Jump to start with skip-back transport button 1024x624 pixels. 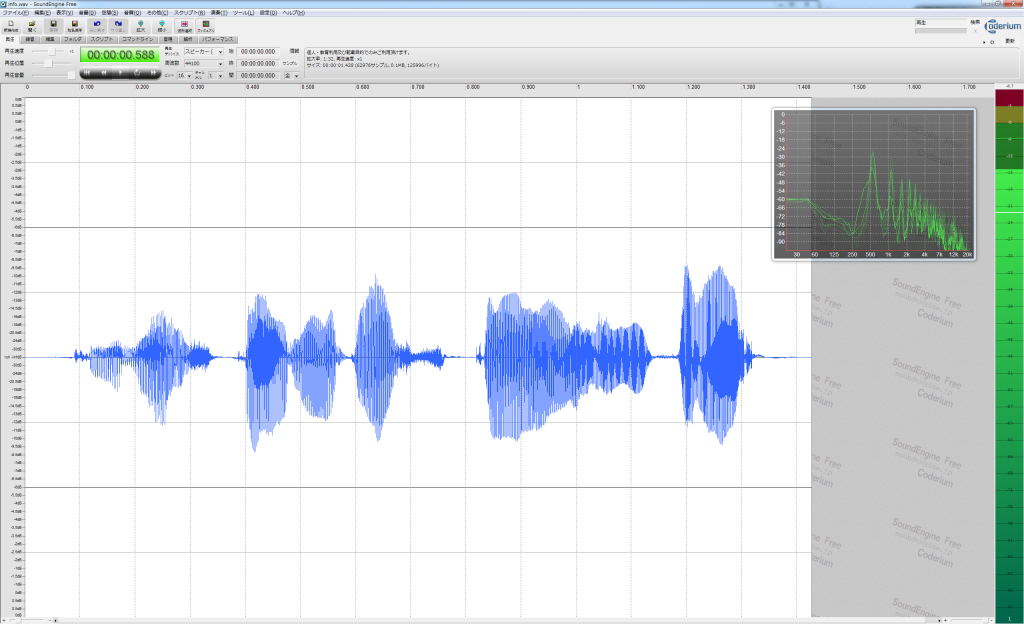coord(88,72)
